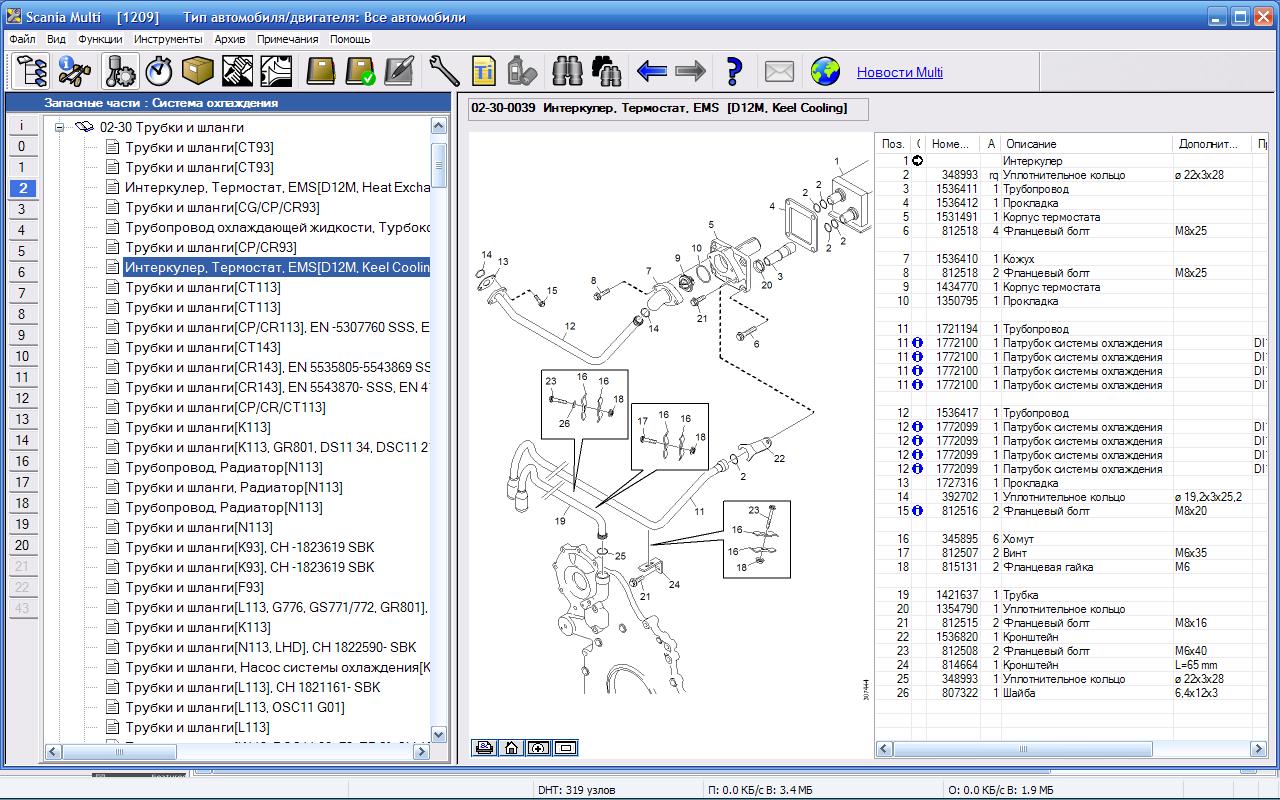The width and height of the screenshot is (1280, 800).
Task: Click the notepad with pen icon
Action: 398,71
